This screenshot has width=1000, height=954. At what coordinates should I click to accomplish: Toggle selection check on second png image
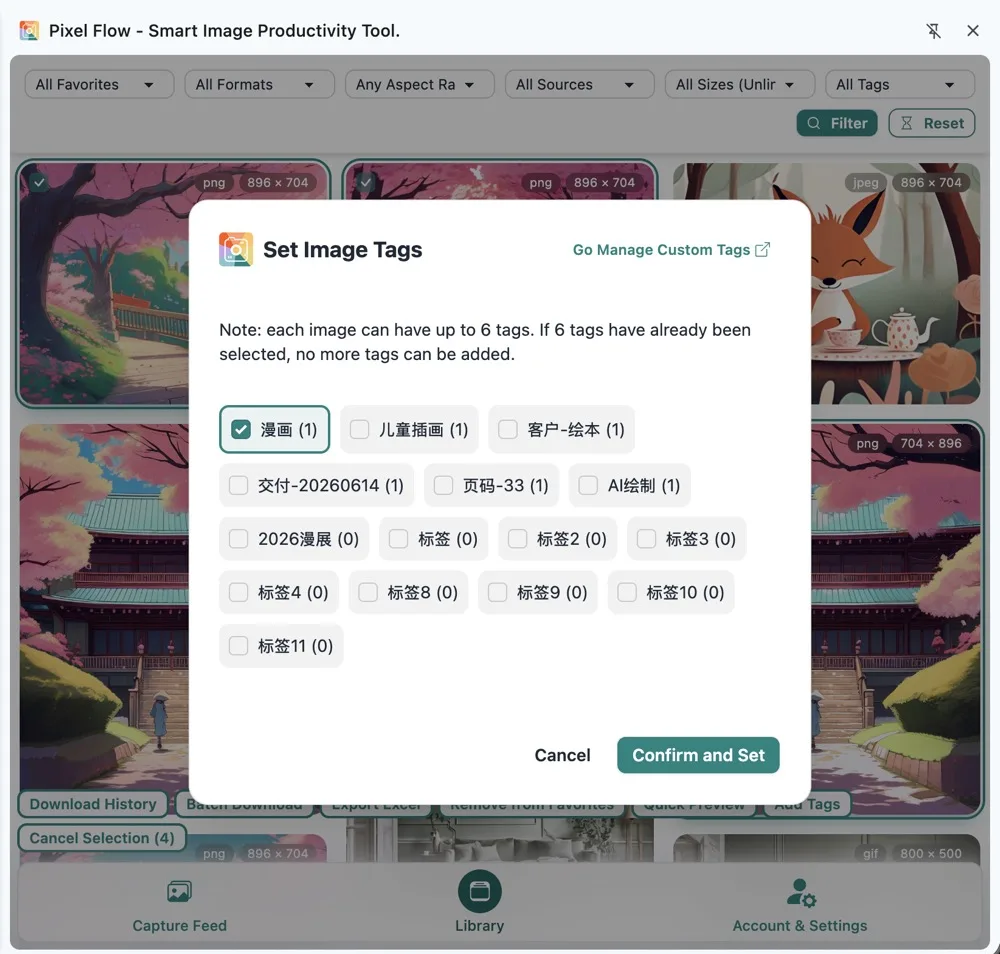pos(365,182)
